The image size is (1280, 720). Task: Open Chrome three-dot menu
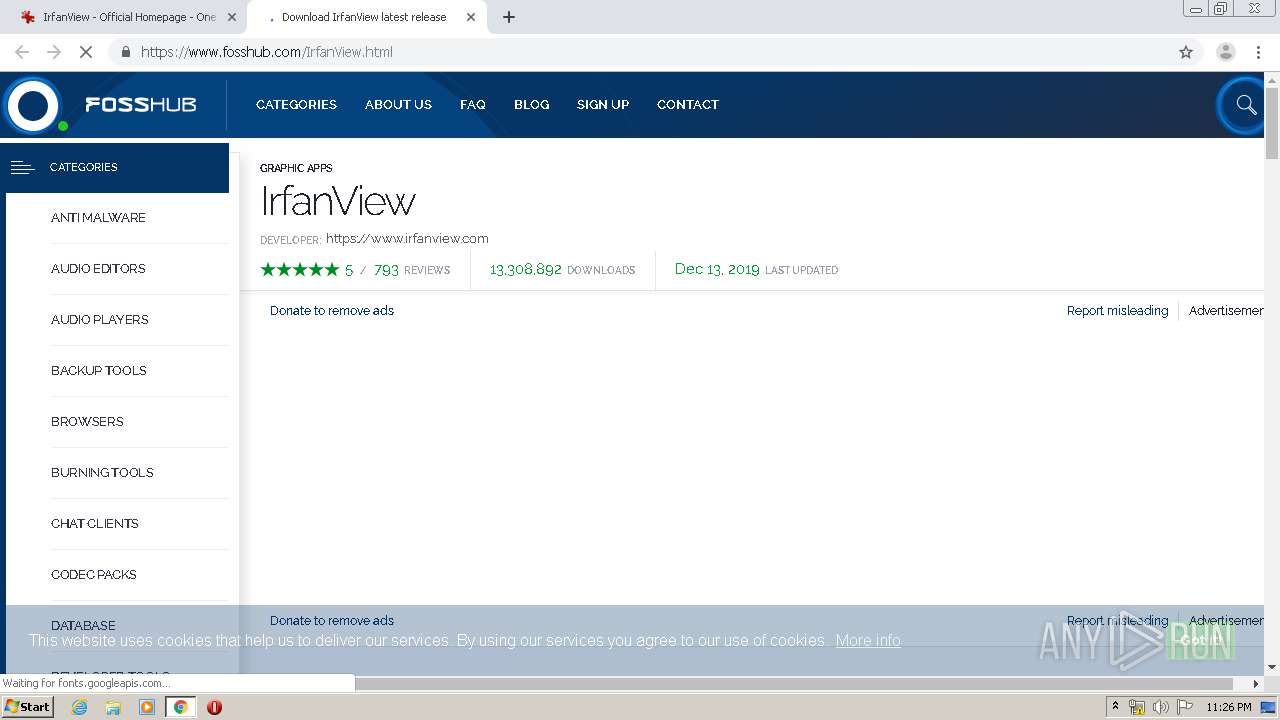coord(1258,52)
